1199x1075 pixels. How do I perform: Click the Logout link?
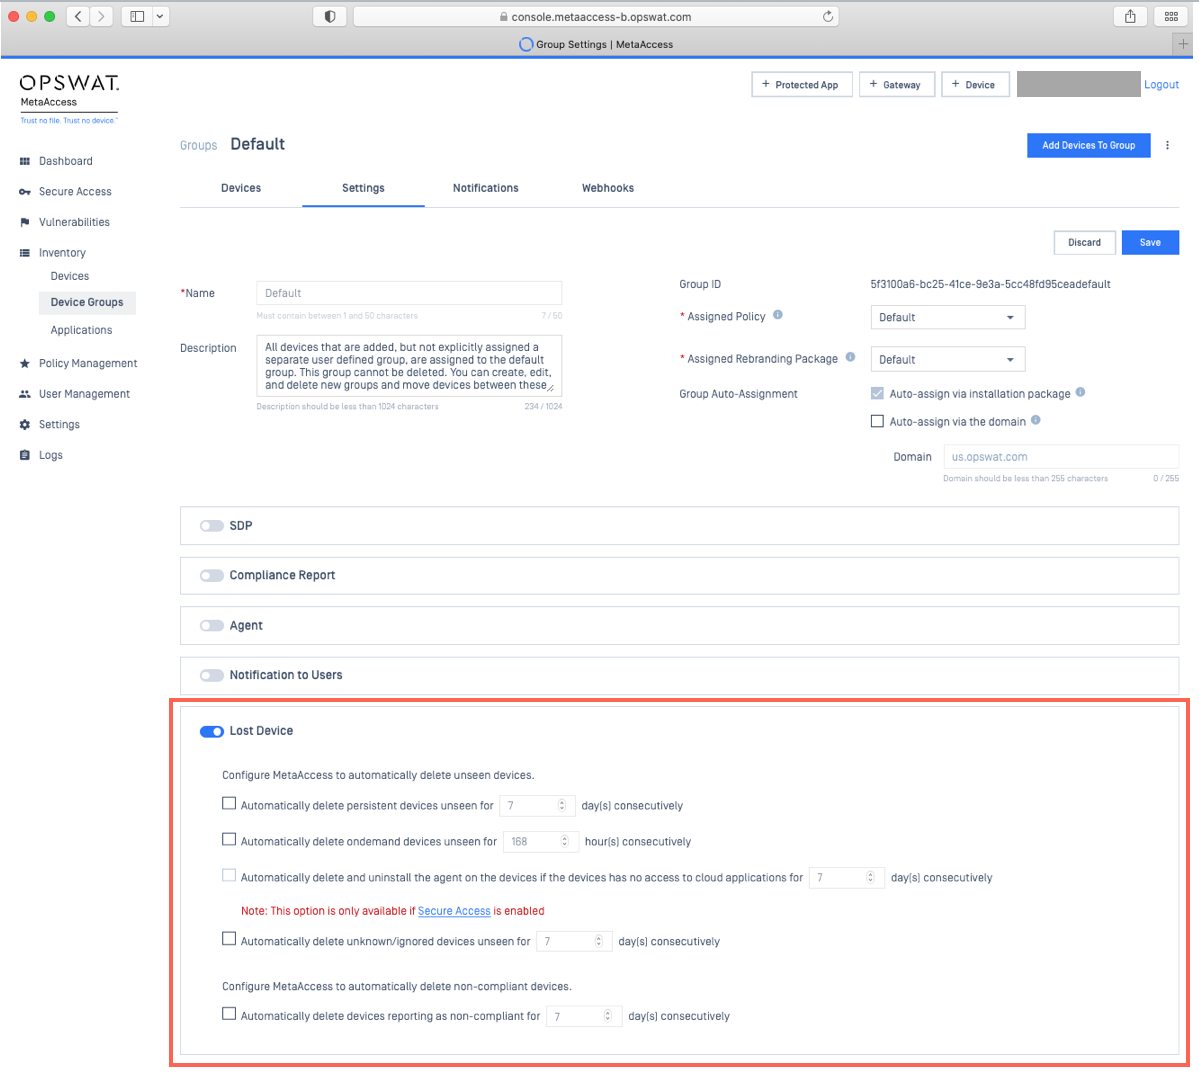[1161, 85]
